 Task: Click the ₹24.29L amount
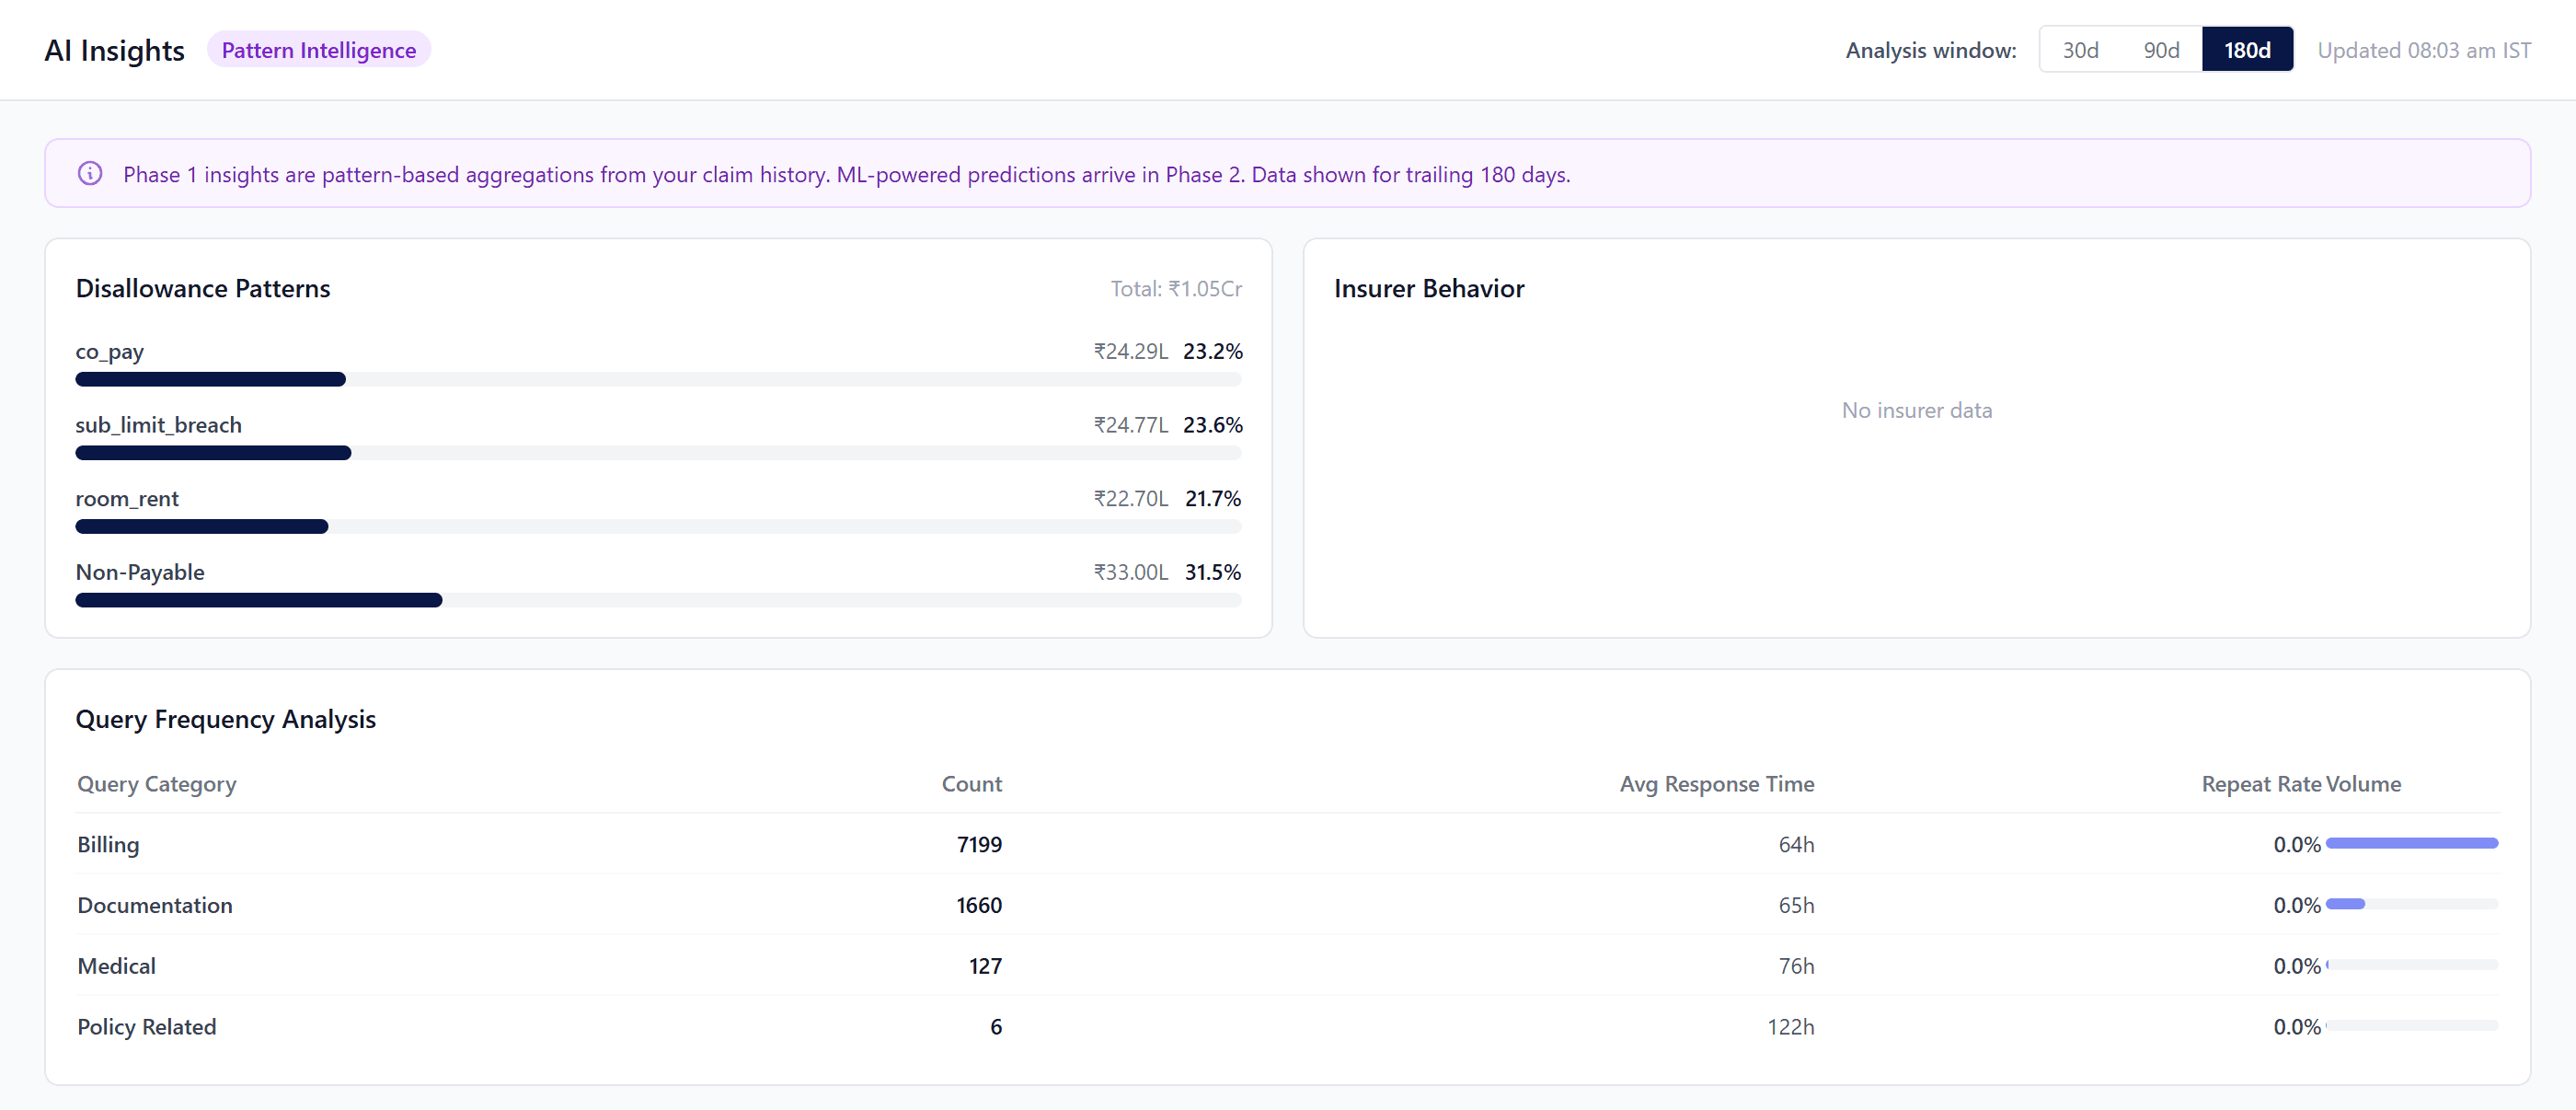click(1130, 351)
